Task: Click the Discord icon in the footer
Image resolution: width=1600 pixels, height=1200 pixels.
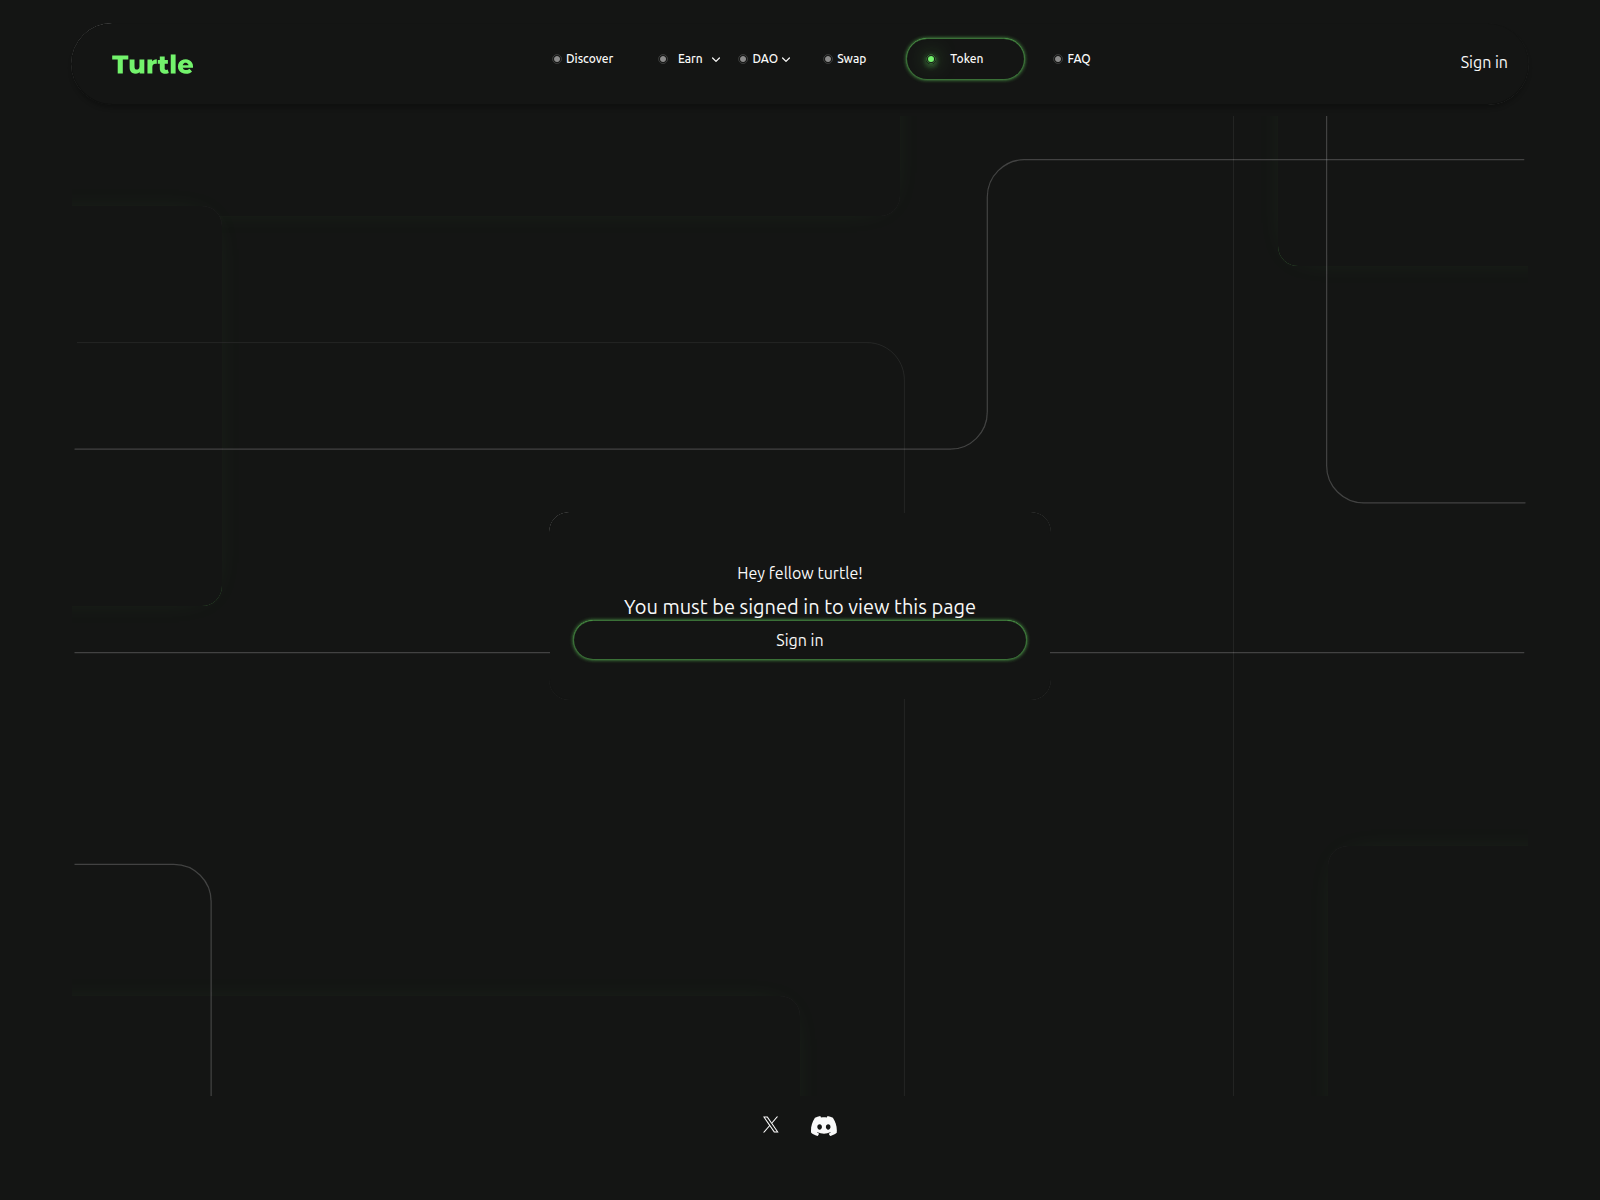Action: [x=822, y=1124]
